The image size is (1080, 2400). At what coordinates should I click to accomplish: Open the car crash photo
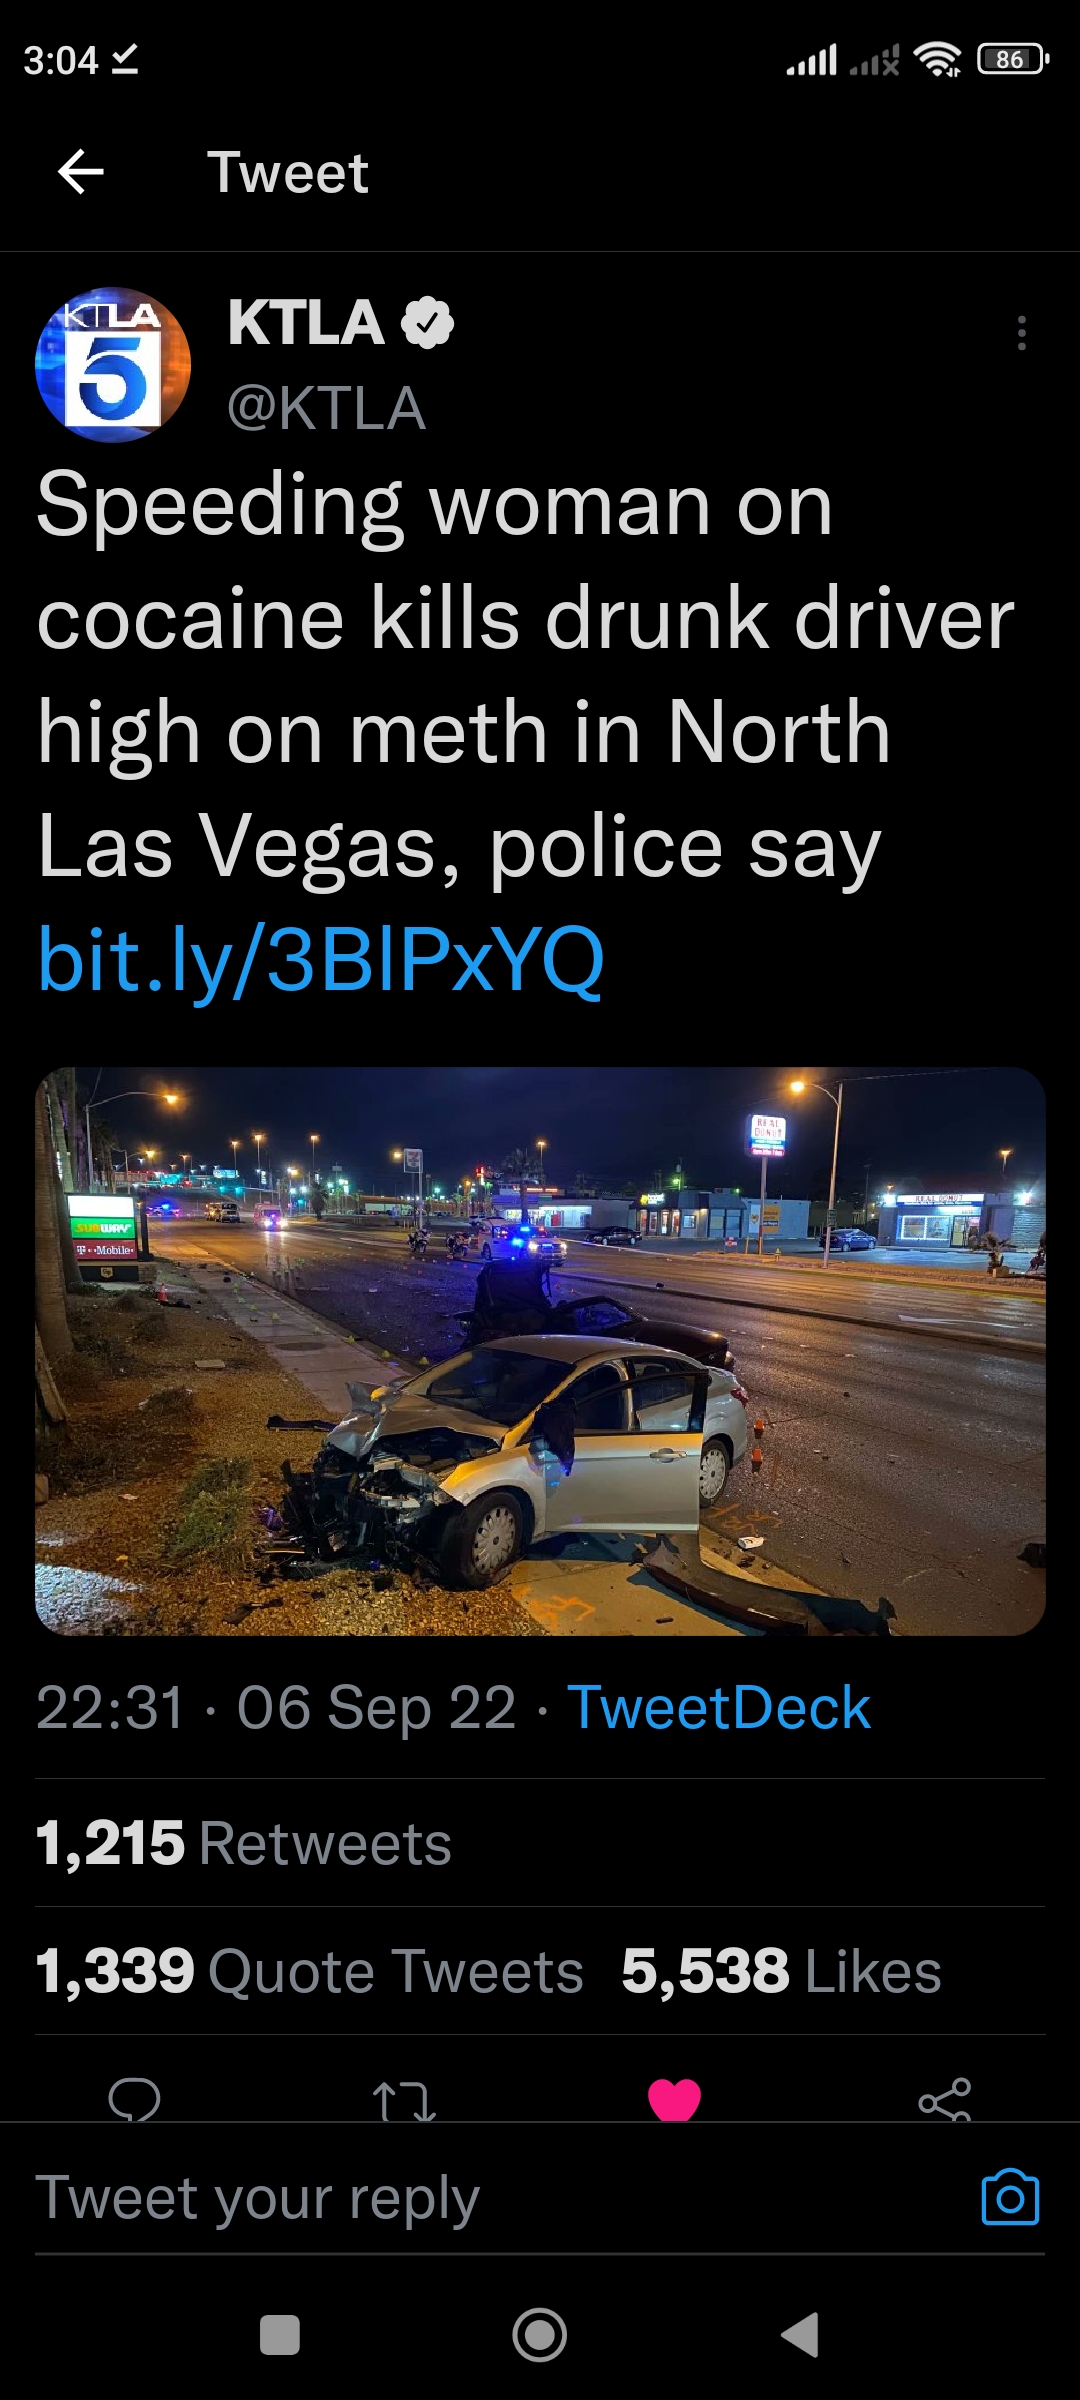click(540, 1351)
